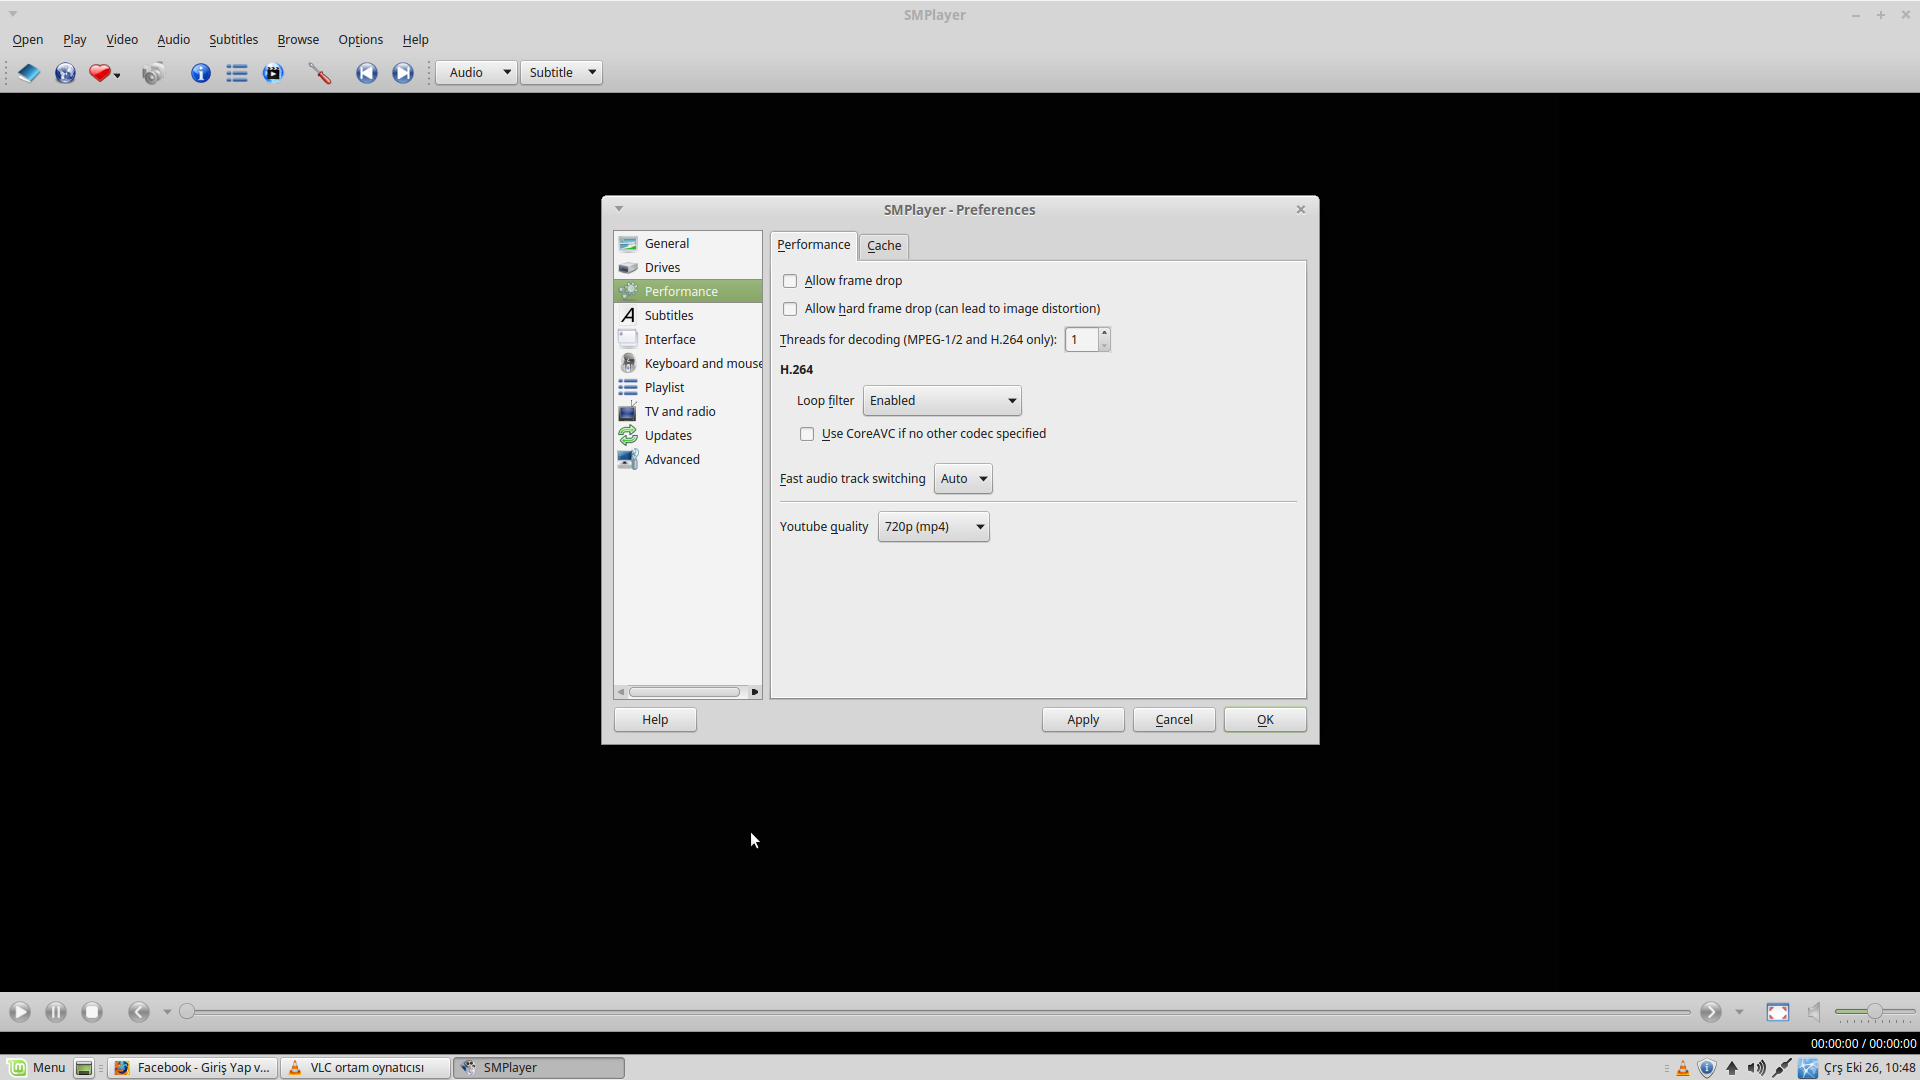This screenshot has width=1920, height=1080.
Task: Open system volume tray icon
Action: pyautogui.click(x=1756, y=1068)
